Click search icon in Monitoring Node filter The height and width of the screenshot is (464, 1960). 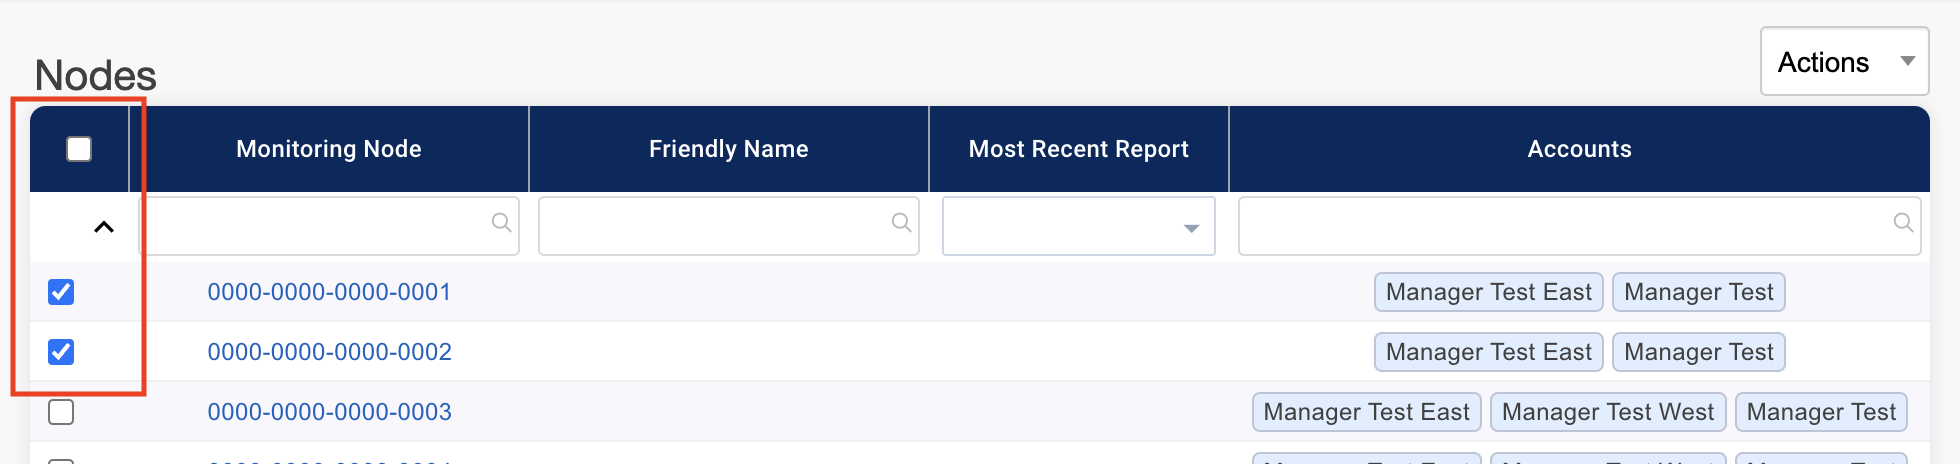(501, 223)
